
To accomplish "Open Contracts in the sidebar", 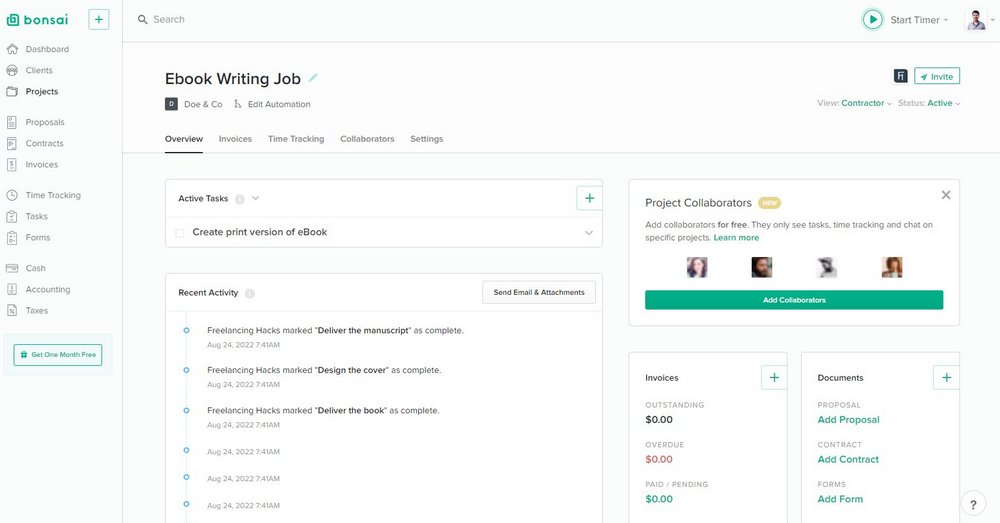I will click(x=44, y=144).
